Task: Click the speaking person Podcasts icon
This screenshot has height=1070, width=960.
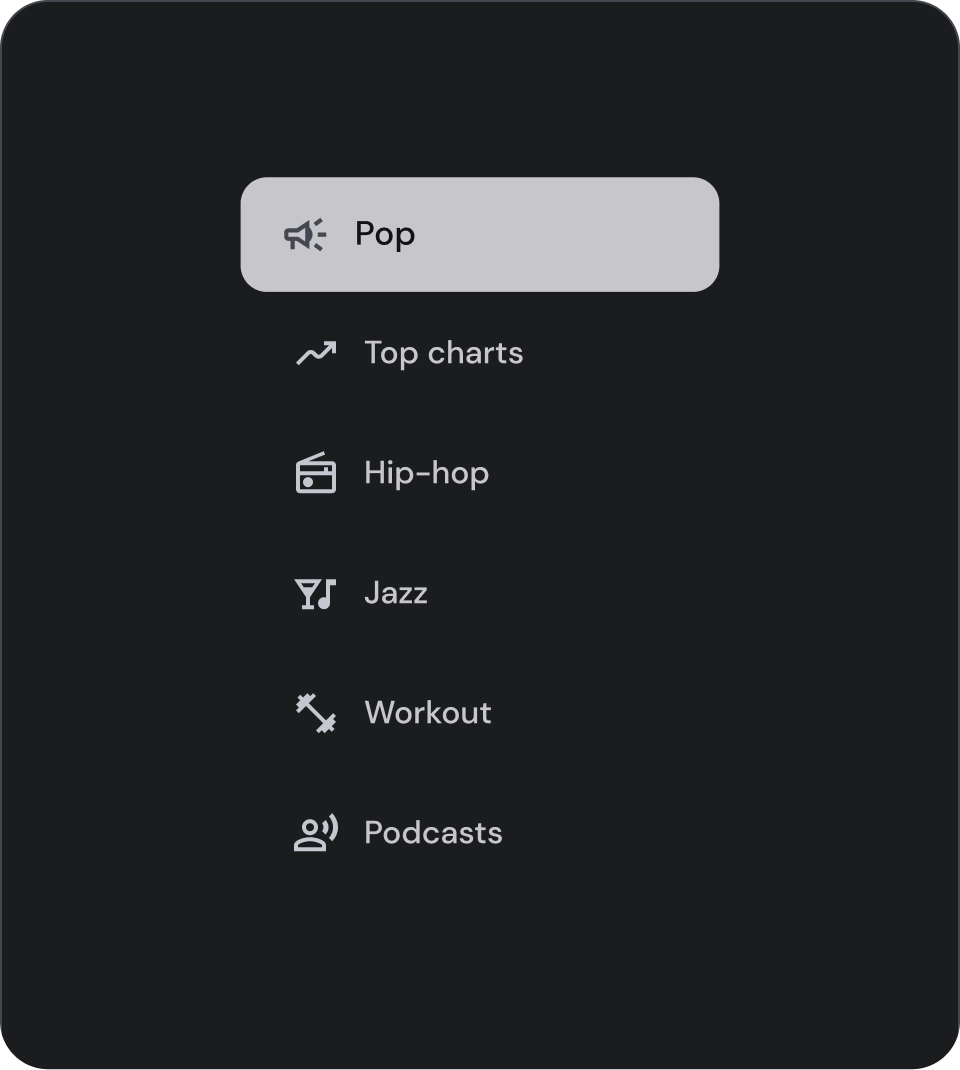Action: point(316,833)
